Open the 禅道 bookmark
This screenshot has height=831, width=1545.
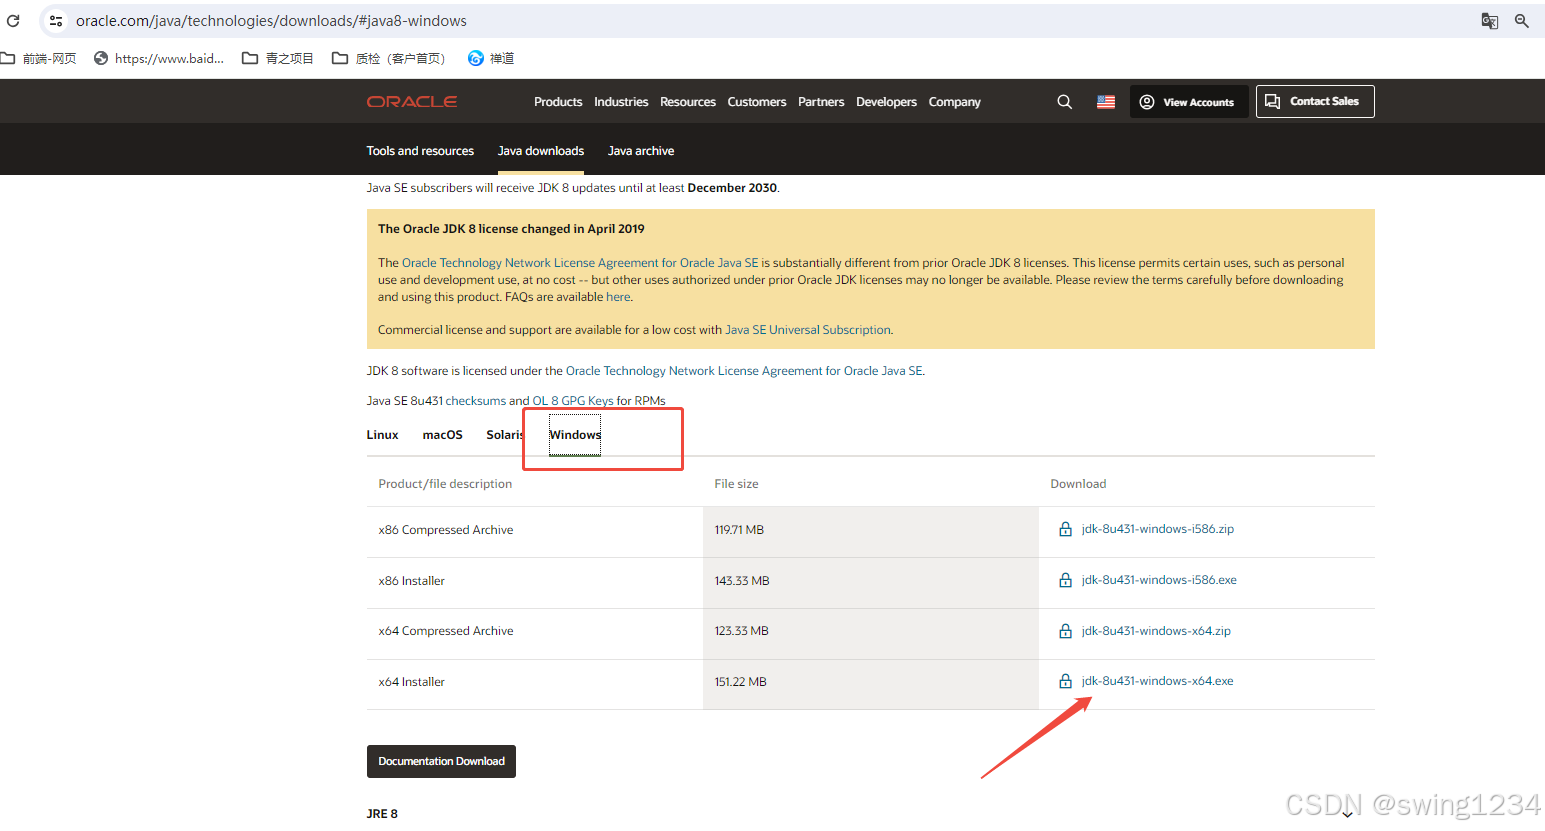491,58
